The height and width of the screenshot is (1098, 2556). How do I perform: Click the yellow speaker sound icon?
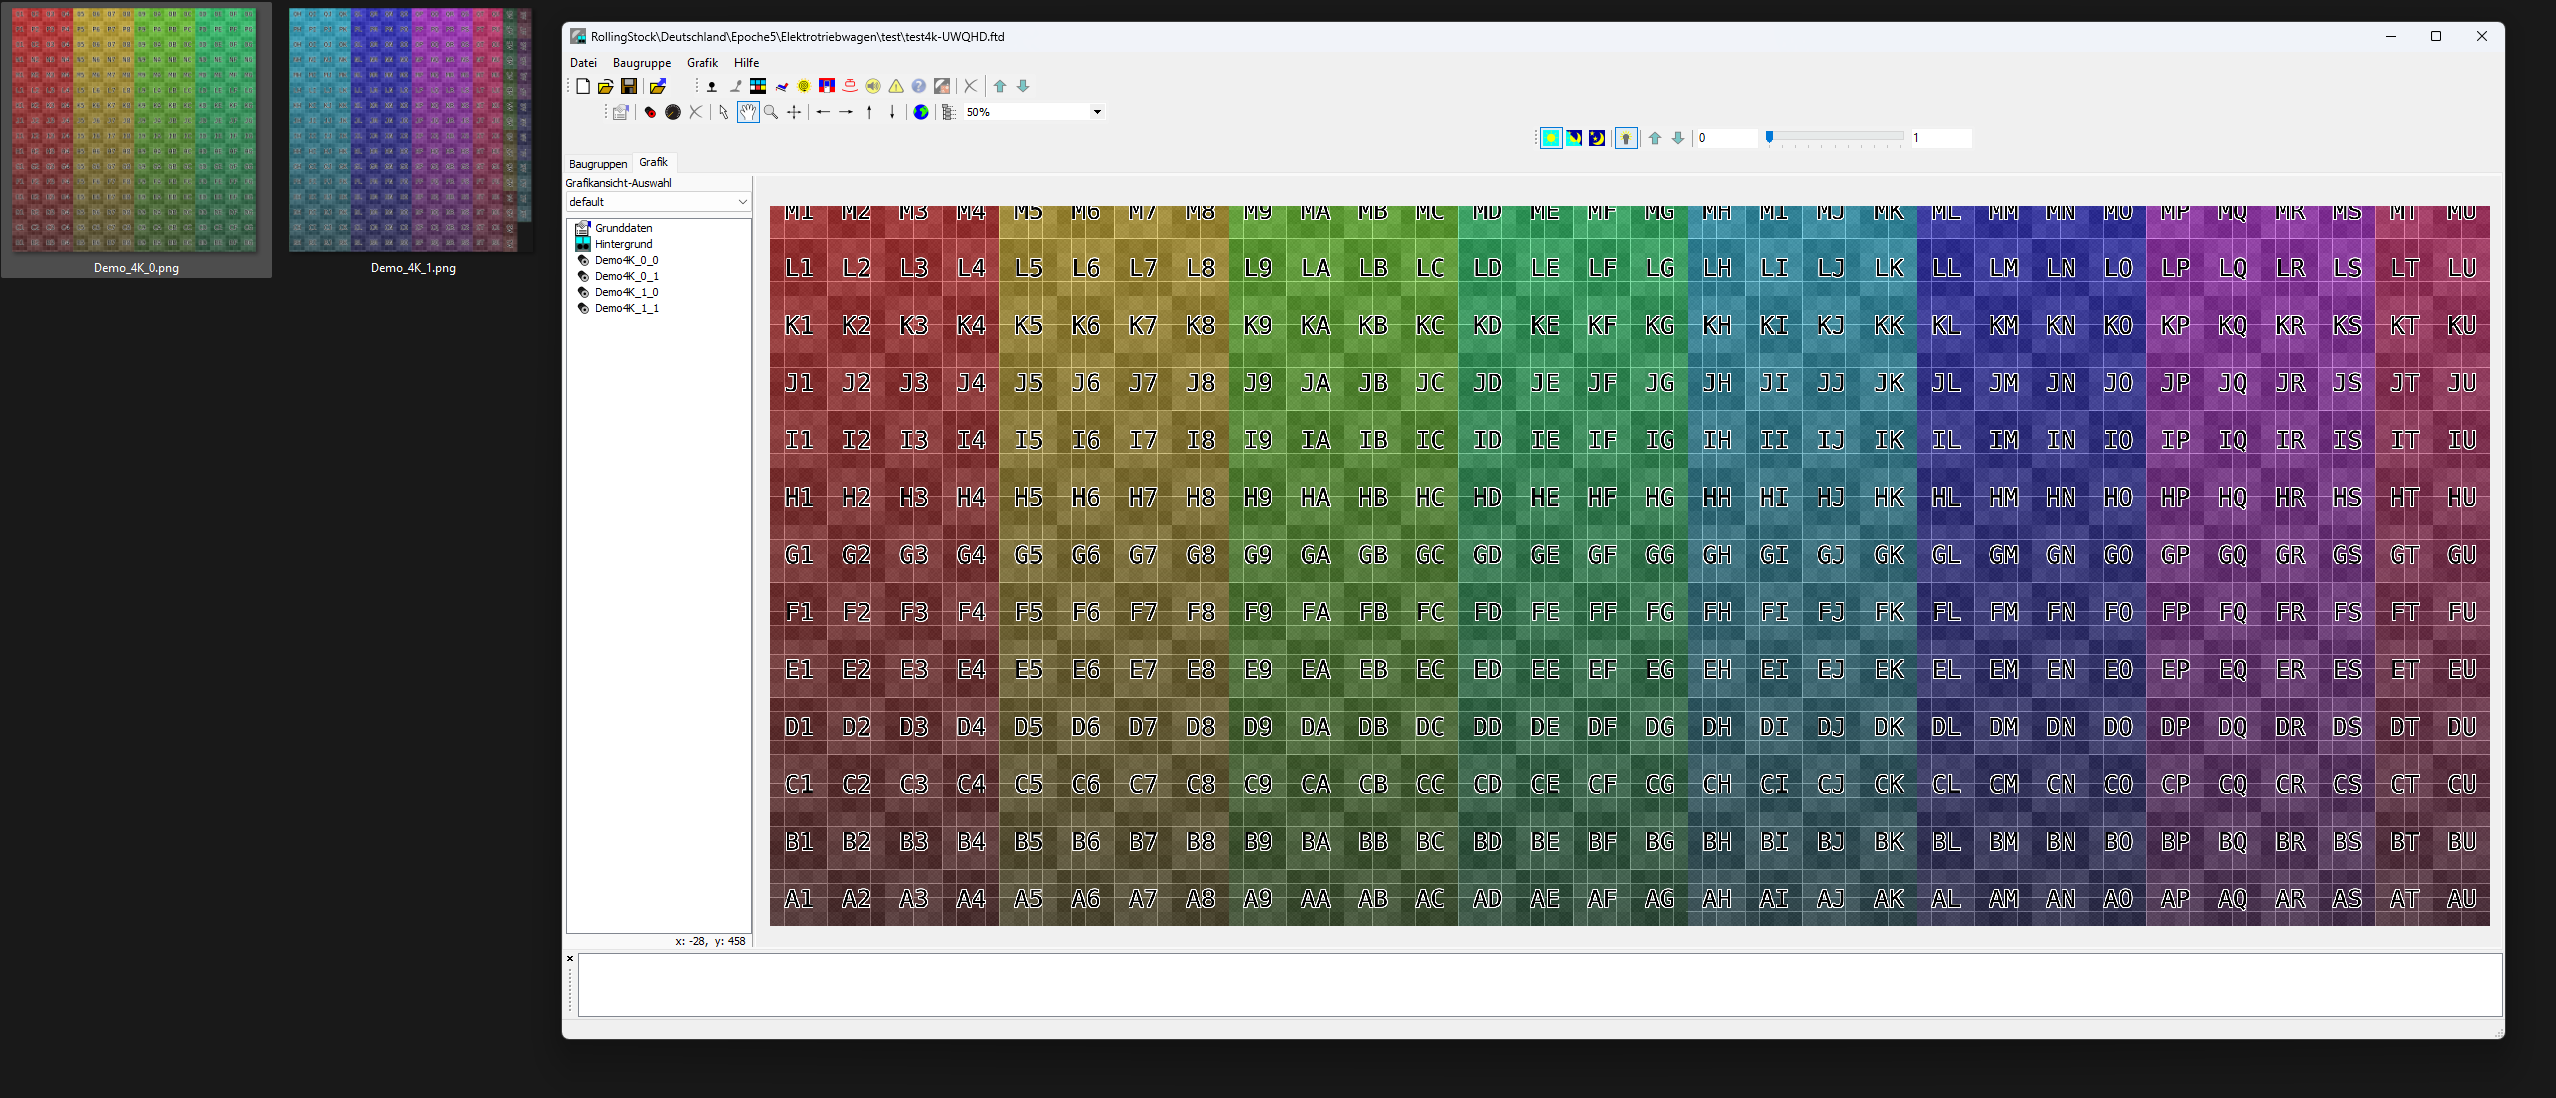(x=873, y=86)
